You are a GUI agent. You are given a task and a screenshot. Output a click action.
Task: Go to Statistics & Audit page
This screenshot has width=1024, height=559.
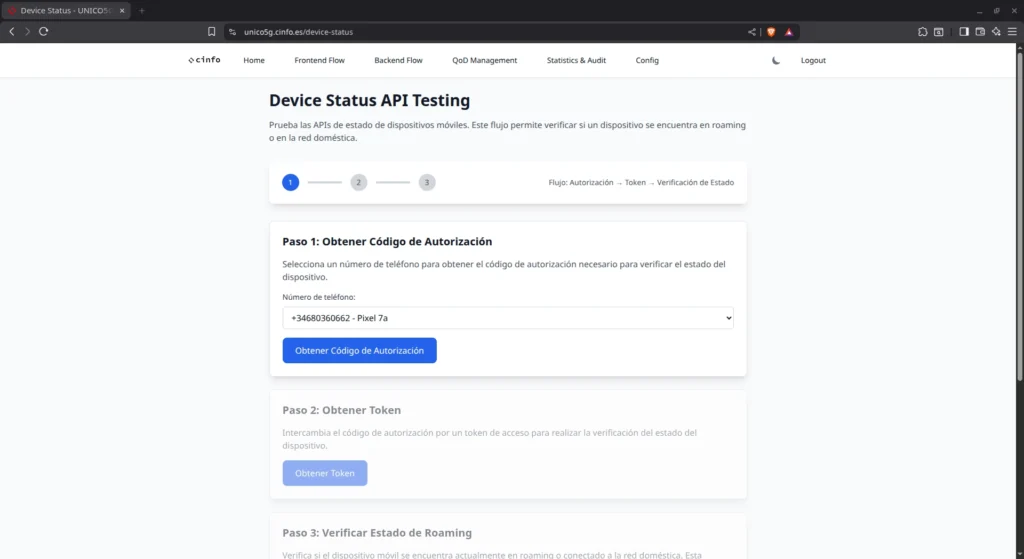click(x=576, y=60)
